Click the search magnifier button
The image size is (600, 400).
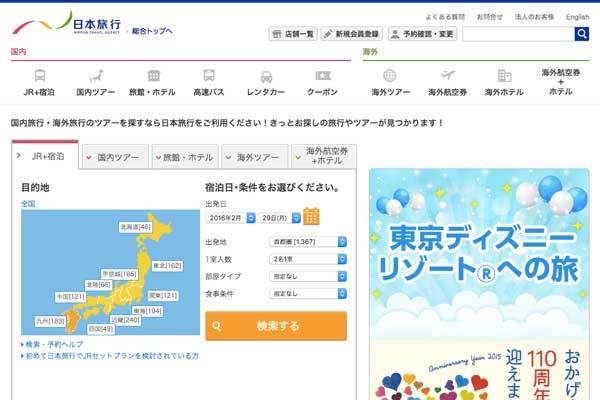pos(582,34)
